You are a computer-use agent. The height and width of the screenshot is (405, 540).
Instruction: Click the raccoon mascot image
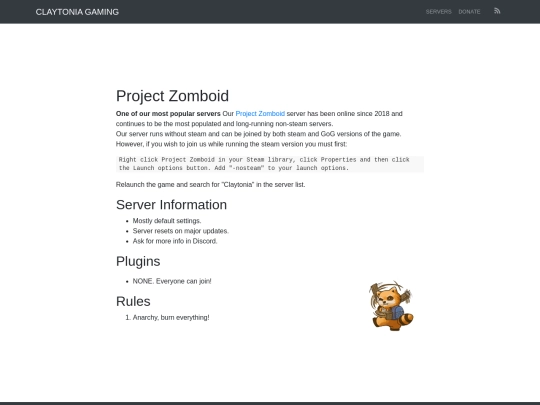click(391, 306)
